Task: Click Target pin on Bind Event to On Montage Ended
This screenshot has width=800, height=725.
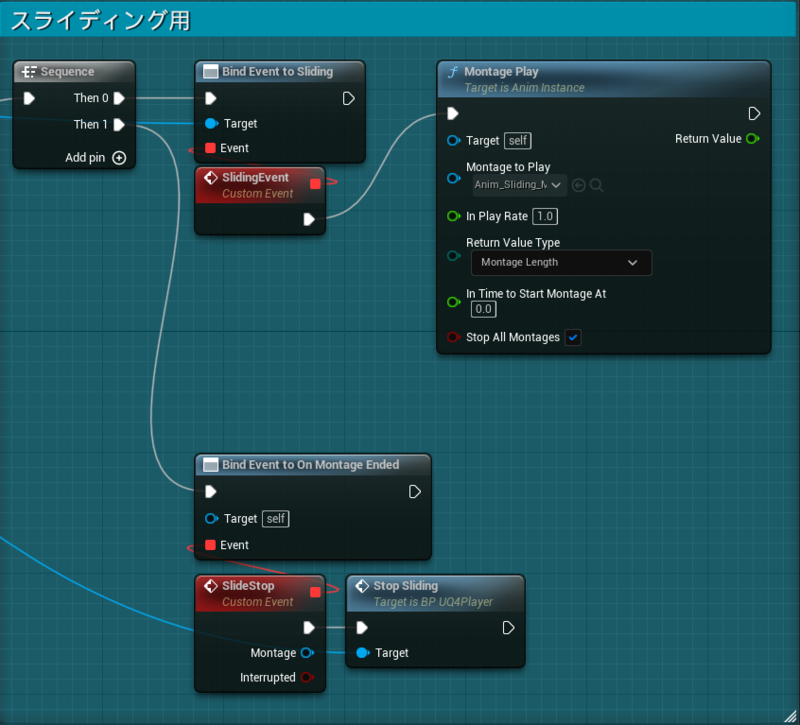Action: click(211, 519)
